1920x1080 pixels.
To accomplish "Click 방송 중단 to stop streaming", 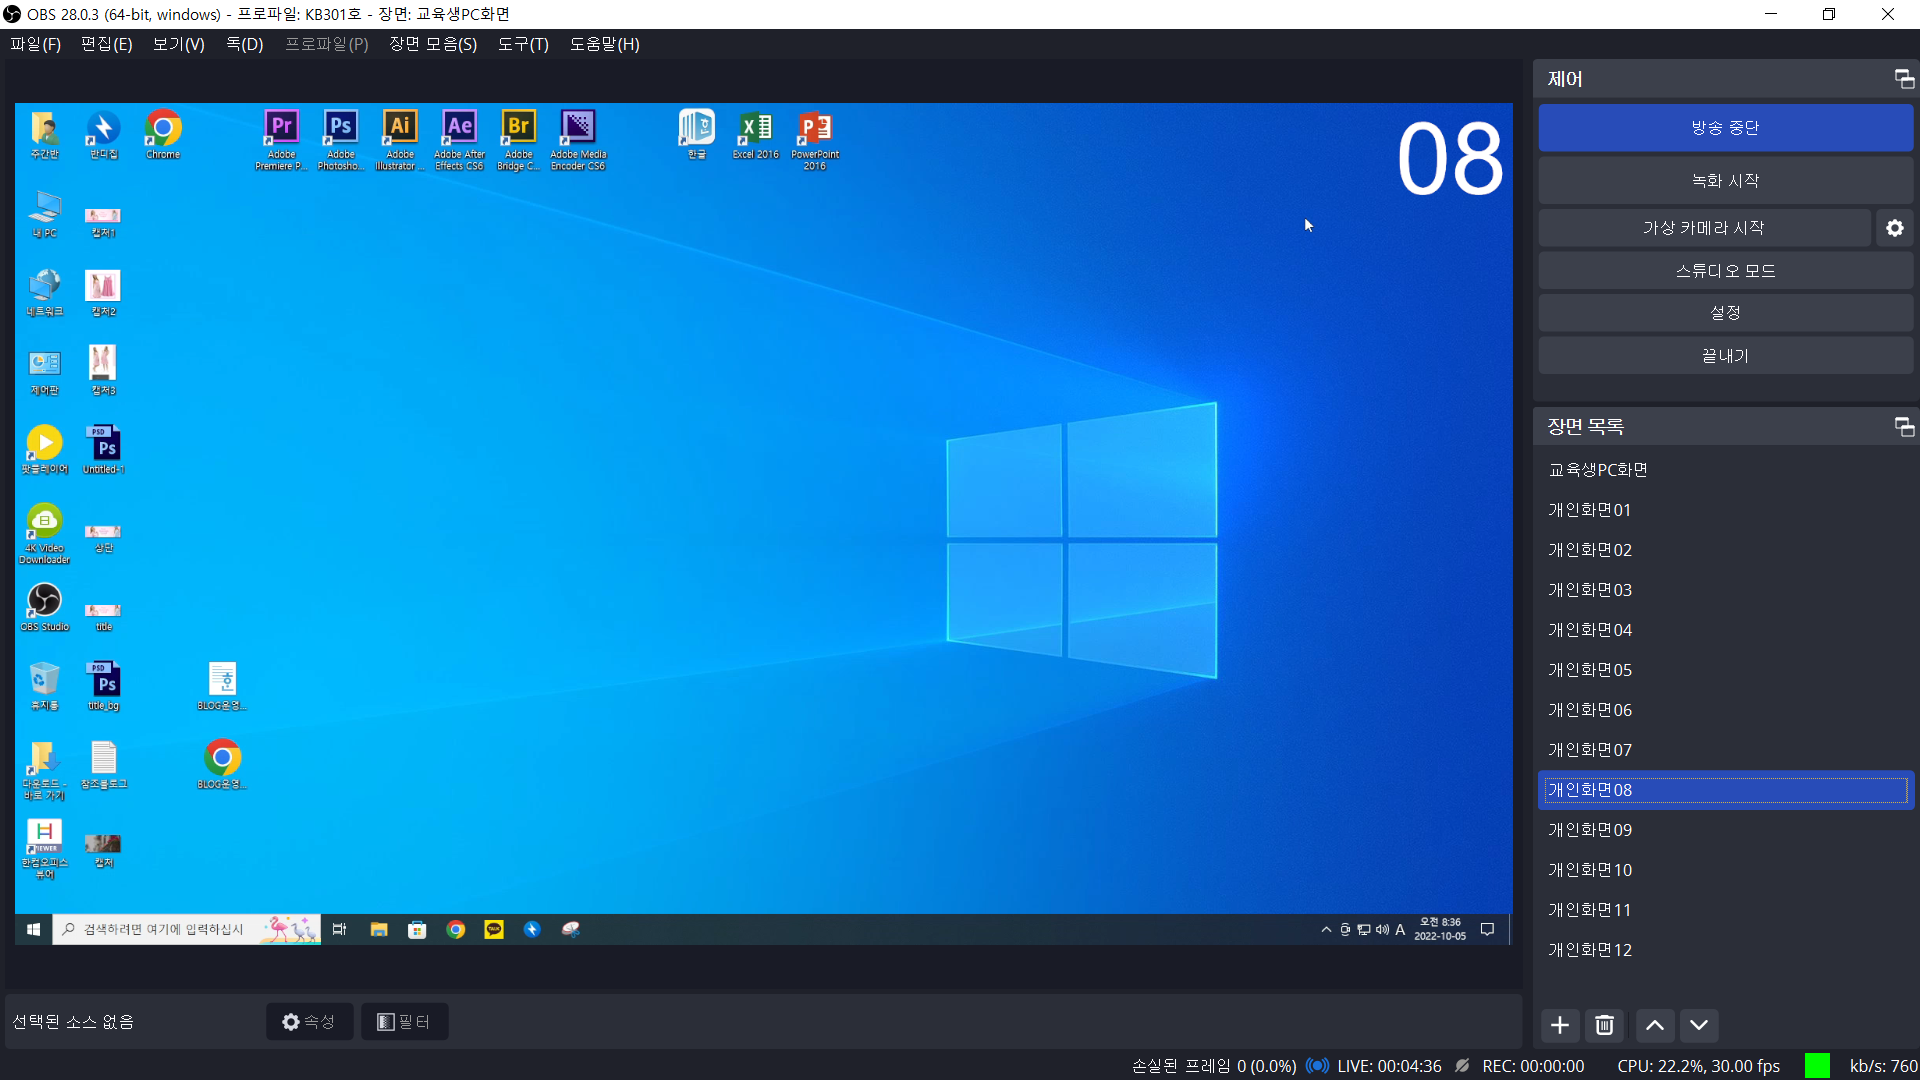I will point(1725,128).
